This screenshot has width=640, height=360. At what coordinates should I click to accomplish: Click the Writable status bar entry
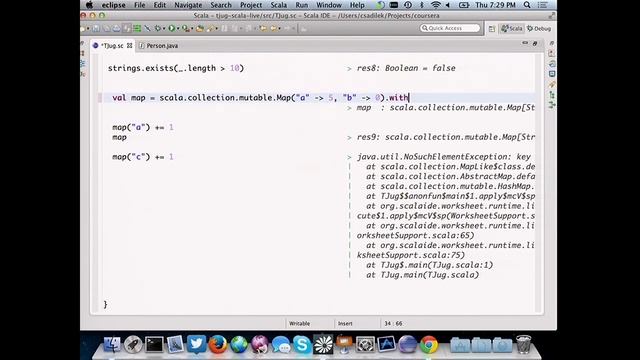pyautogui.click(x=300, y=323)
